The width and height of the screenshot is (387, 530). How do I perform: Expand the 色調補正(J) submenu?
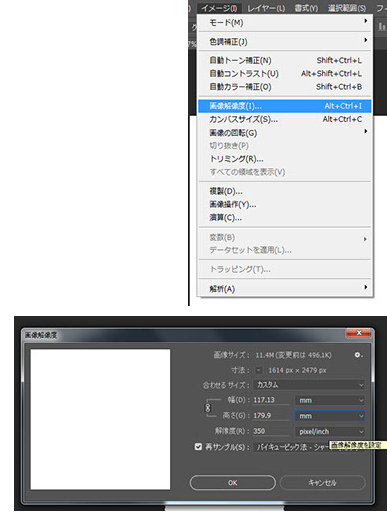[x=285, y=42]
